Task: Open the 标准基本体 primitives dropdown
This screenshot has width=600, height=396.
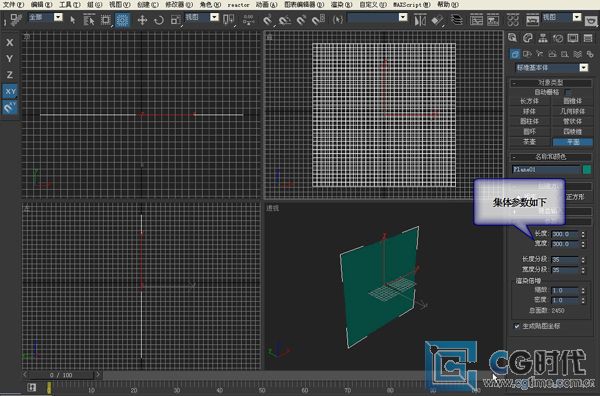Action: pyautogui.click(x=552, y=68)
